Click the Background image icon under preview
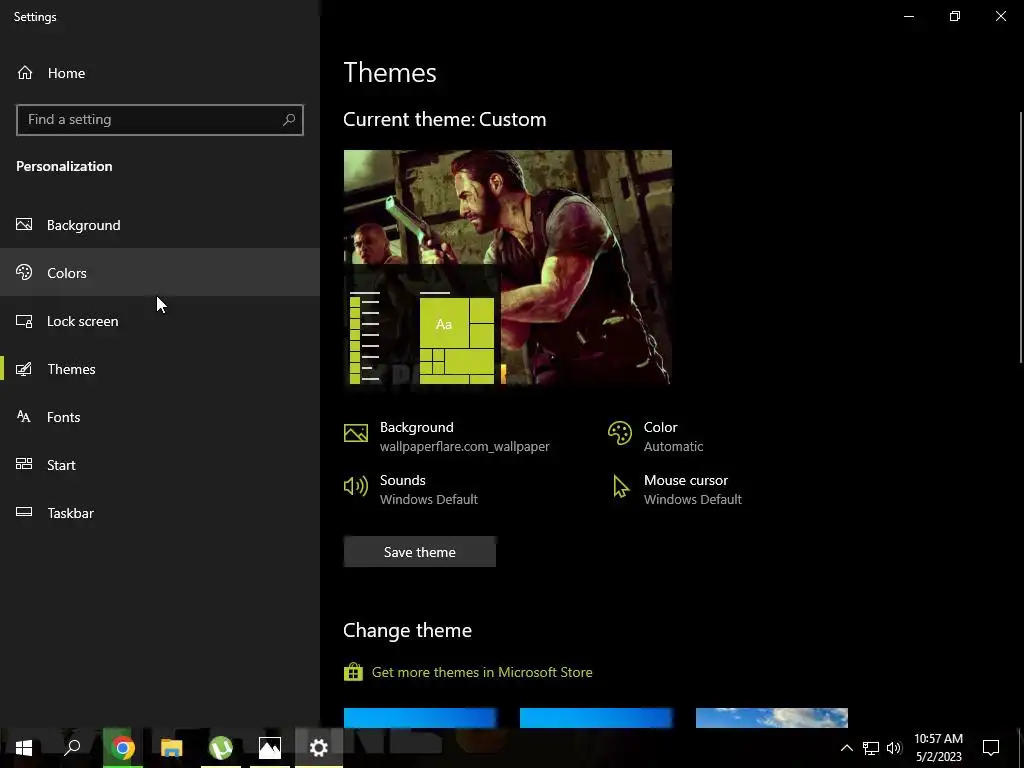Viewport: 1024px width, 768px height. point(356,433)
